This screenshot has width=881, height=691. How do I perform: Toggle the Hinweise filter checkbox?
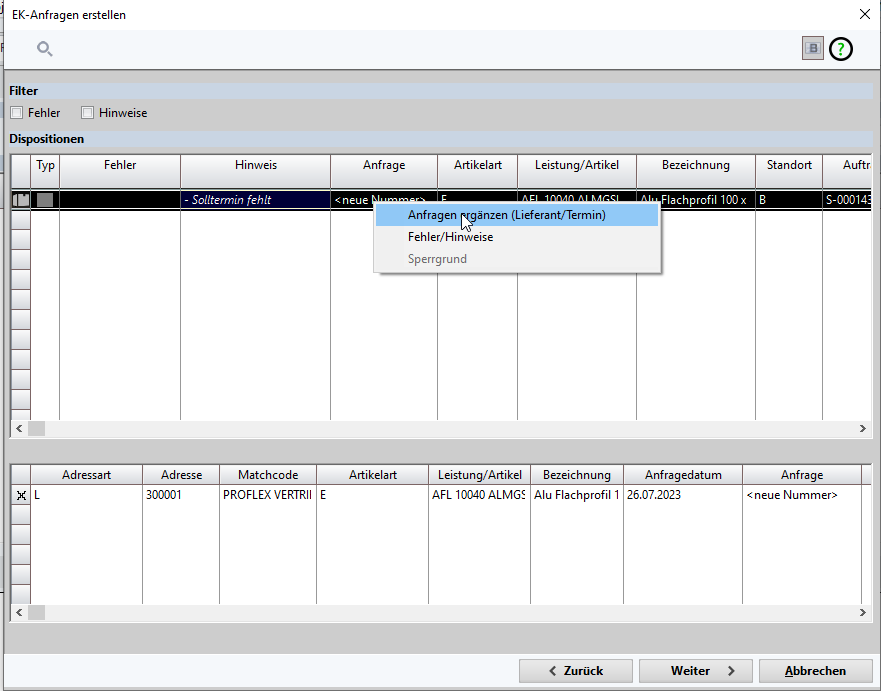tap(88, 113)
